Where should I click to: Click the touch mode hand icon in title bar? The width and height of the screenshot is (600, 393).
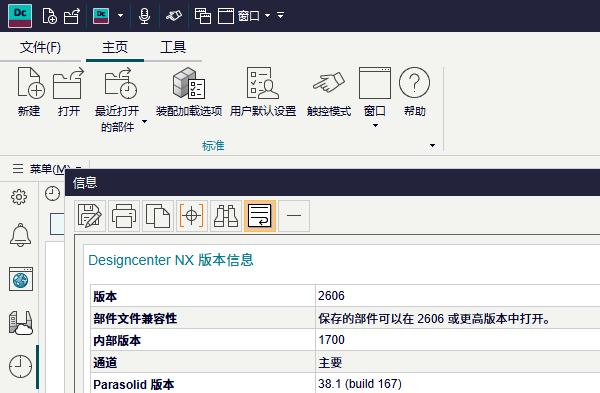point(173,16)
